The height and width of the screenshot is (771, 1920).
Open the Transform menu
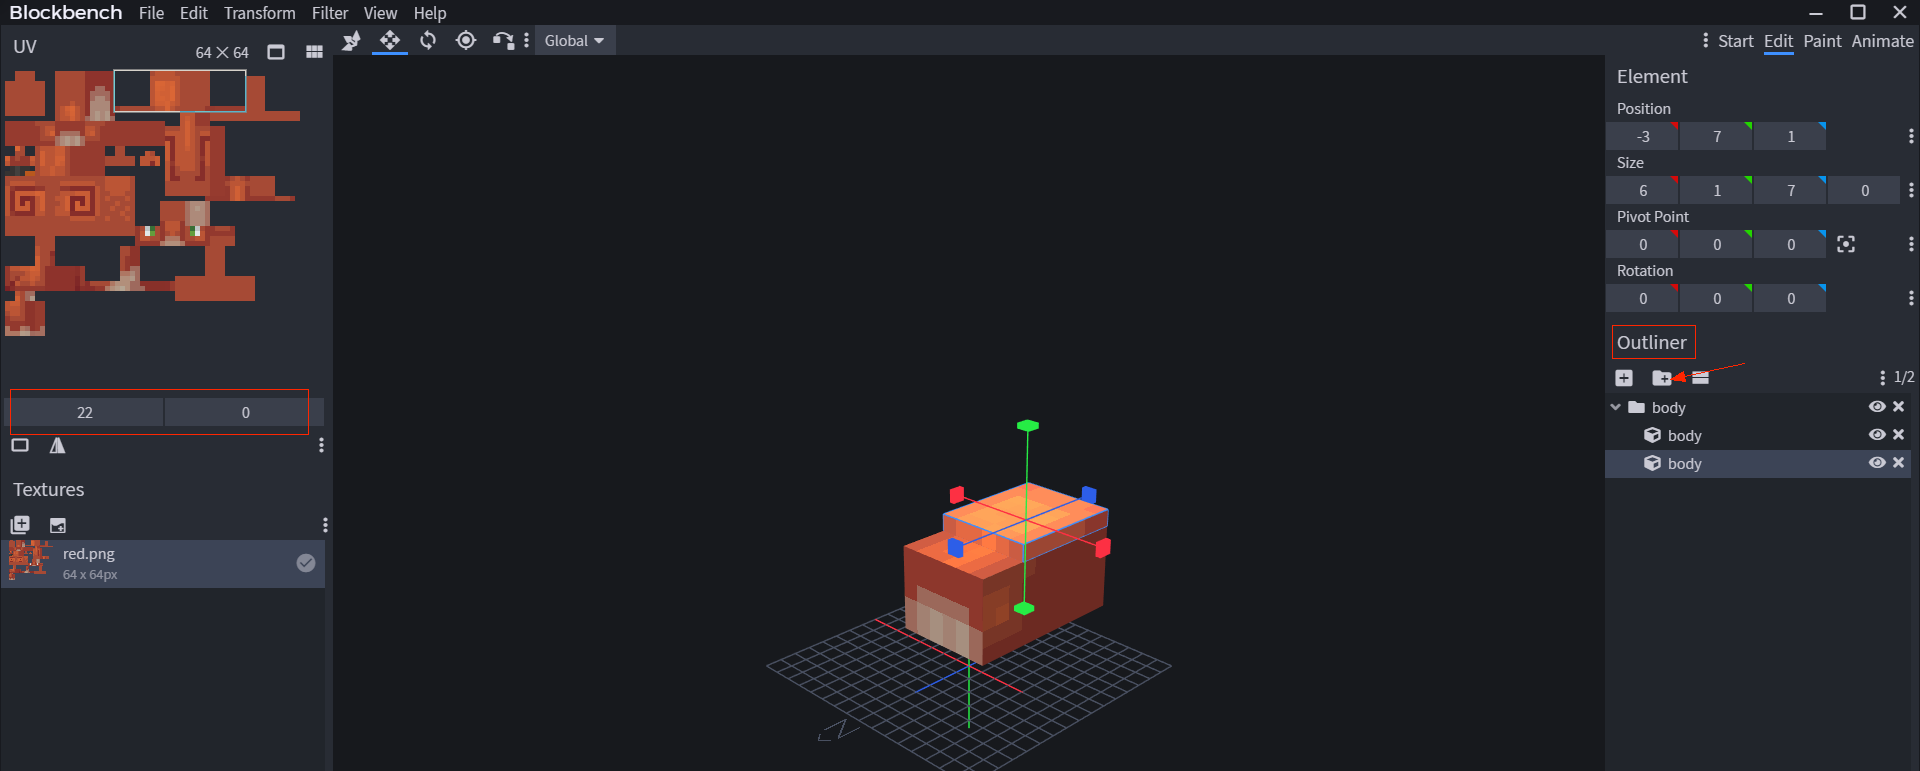pyautogui.click(x=260, y=13)
